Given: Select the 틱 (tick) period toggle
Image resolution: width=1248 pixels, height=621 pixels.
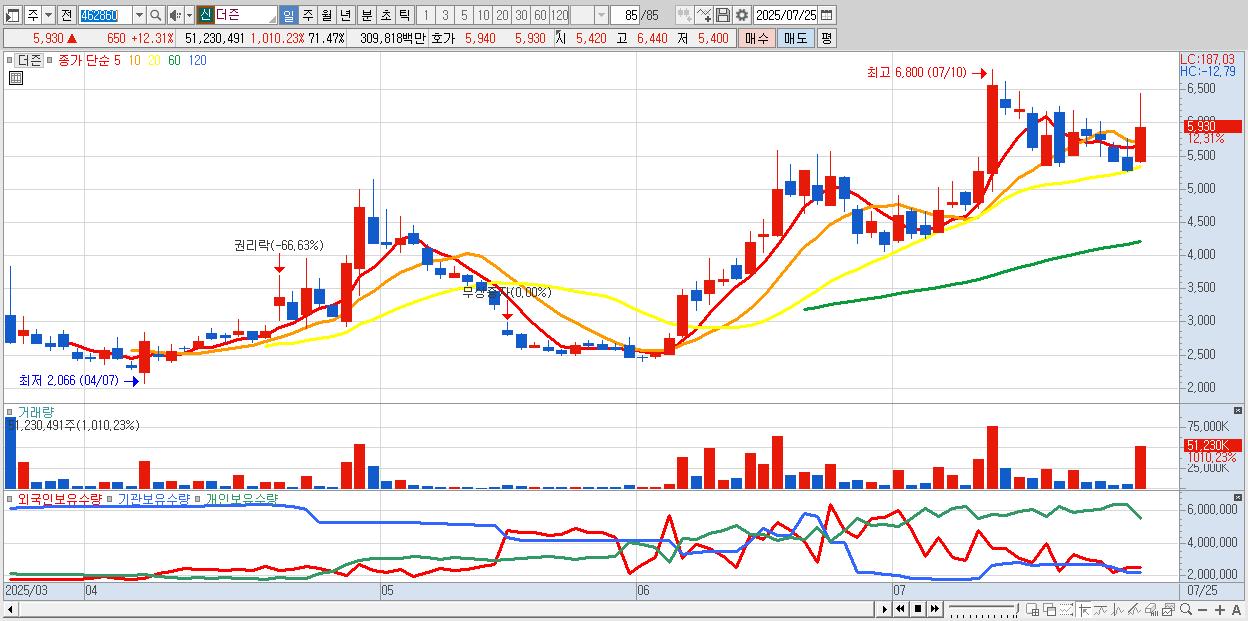Looking at the screenshot, I should coord(404,15).
